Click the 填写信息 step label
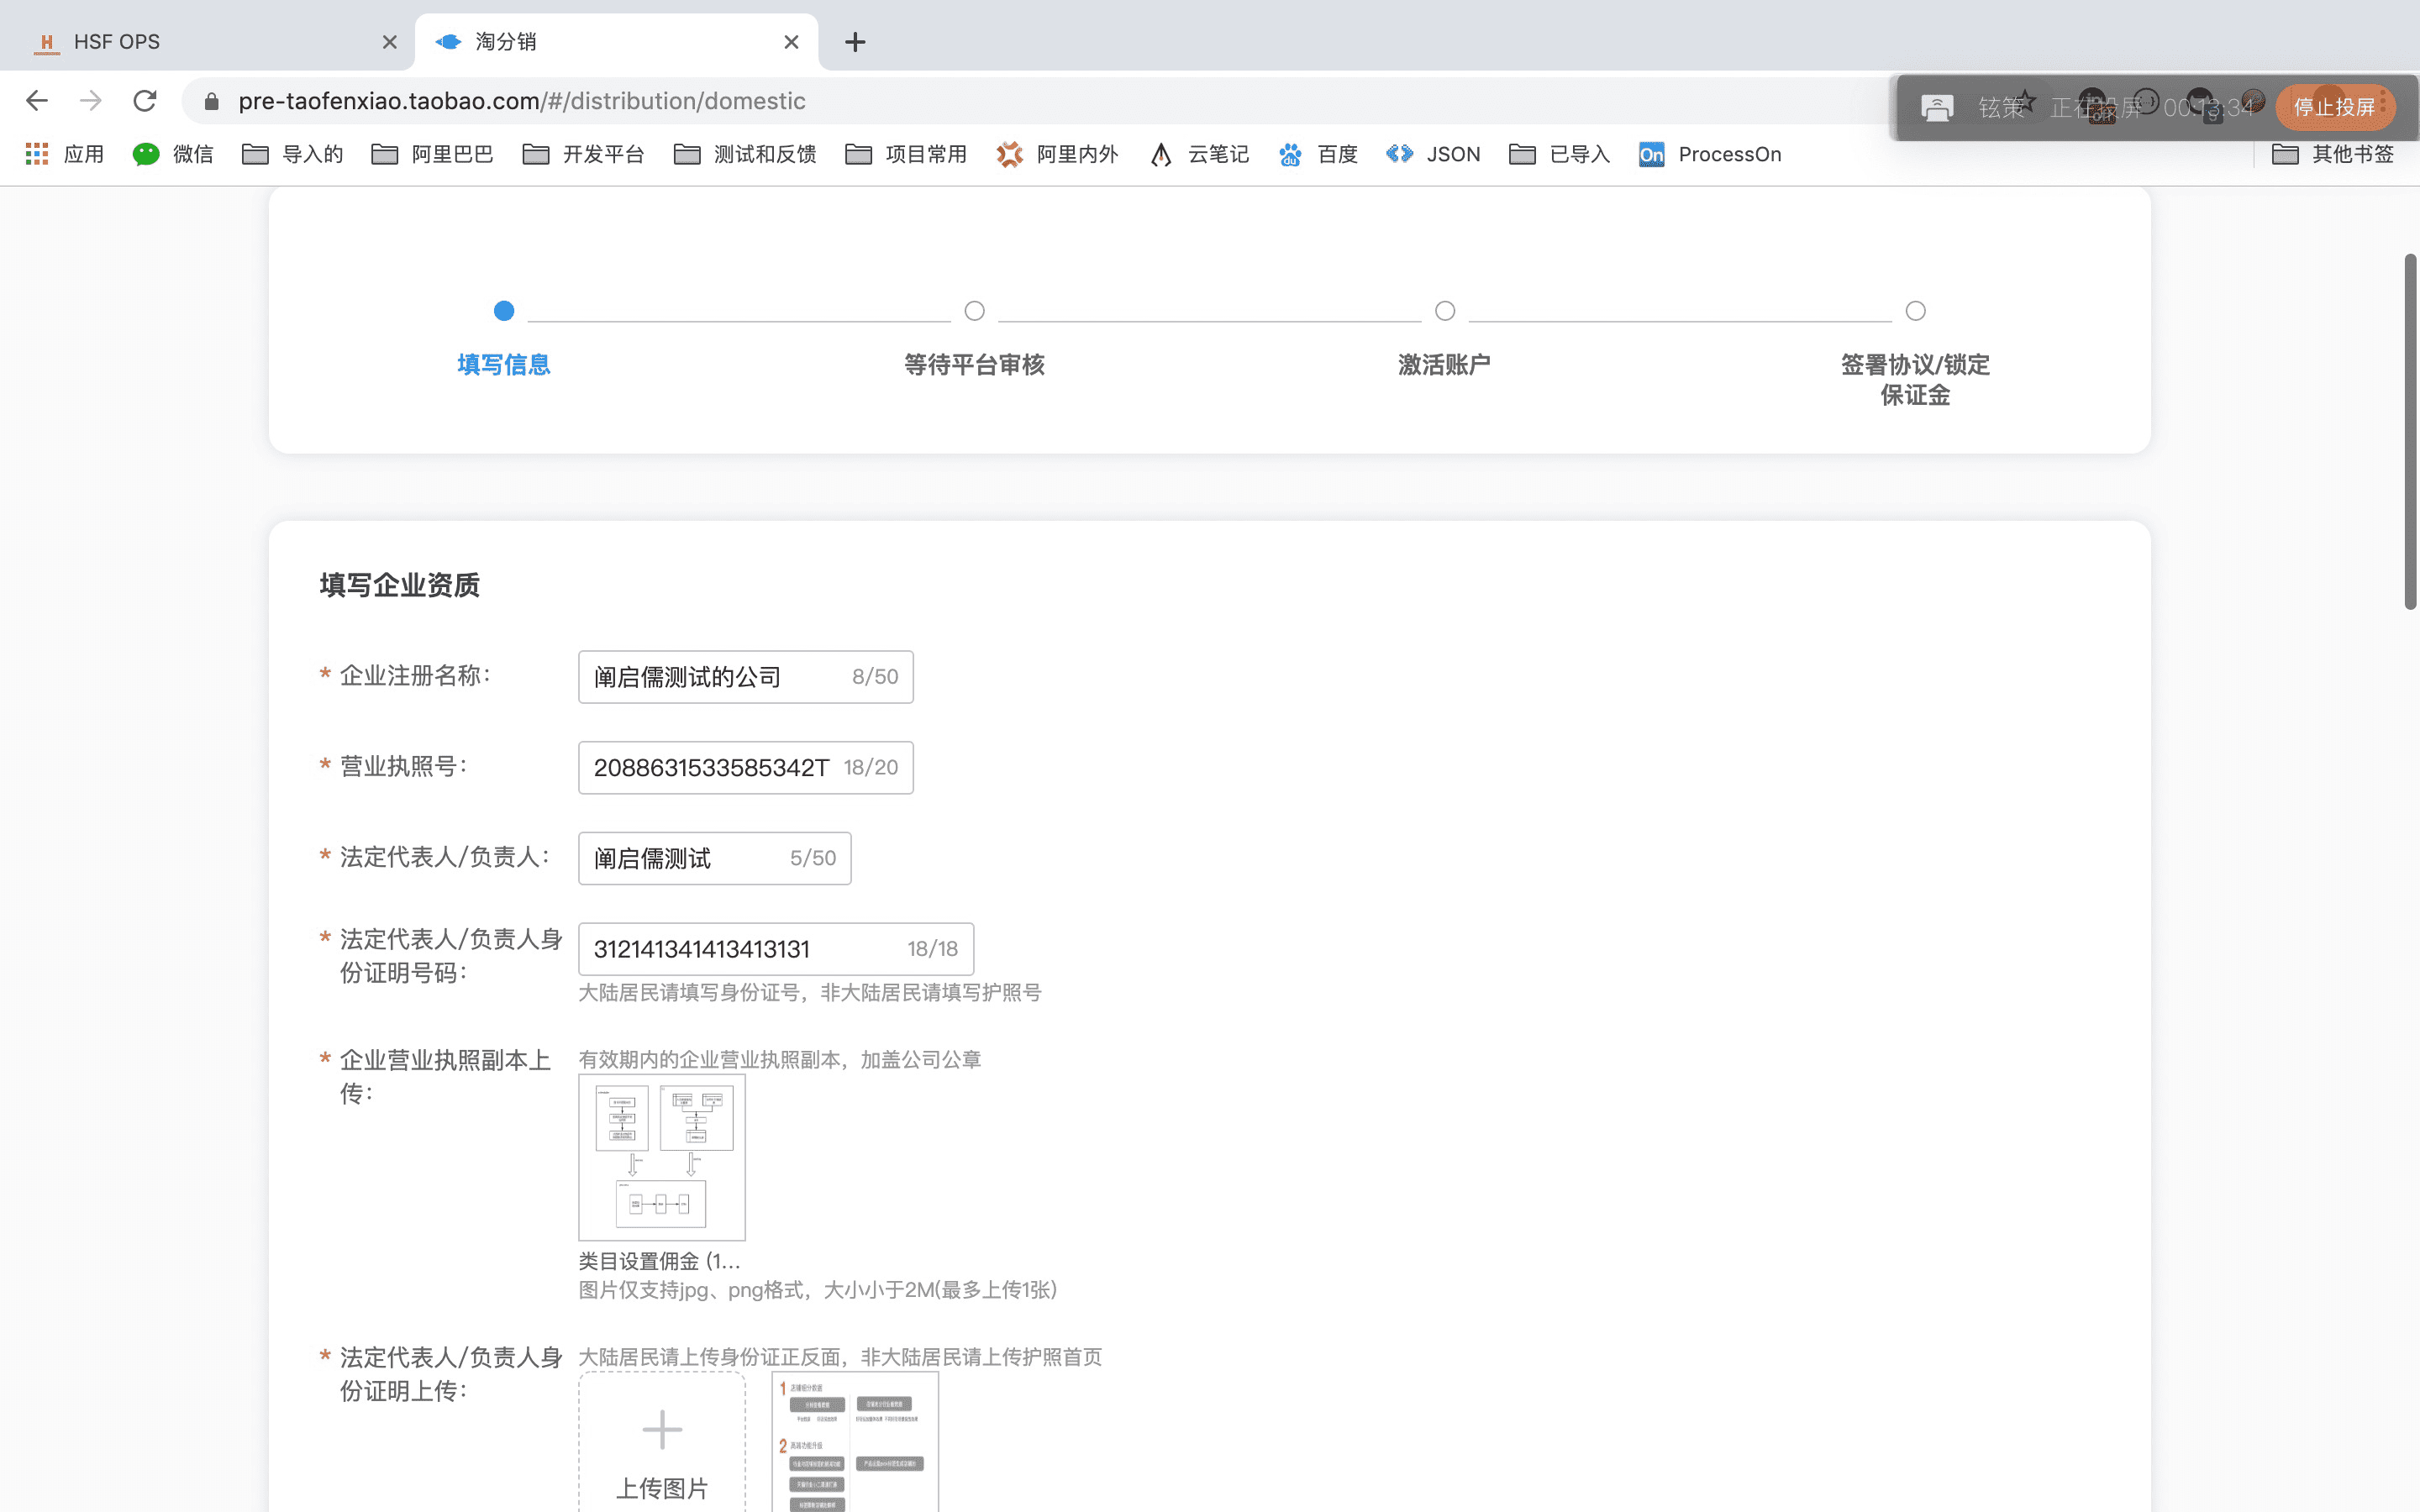 click(x=504, y=365)
